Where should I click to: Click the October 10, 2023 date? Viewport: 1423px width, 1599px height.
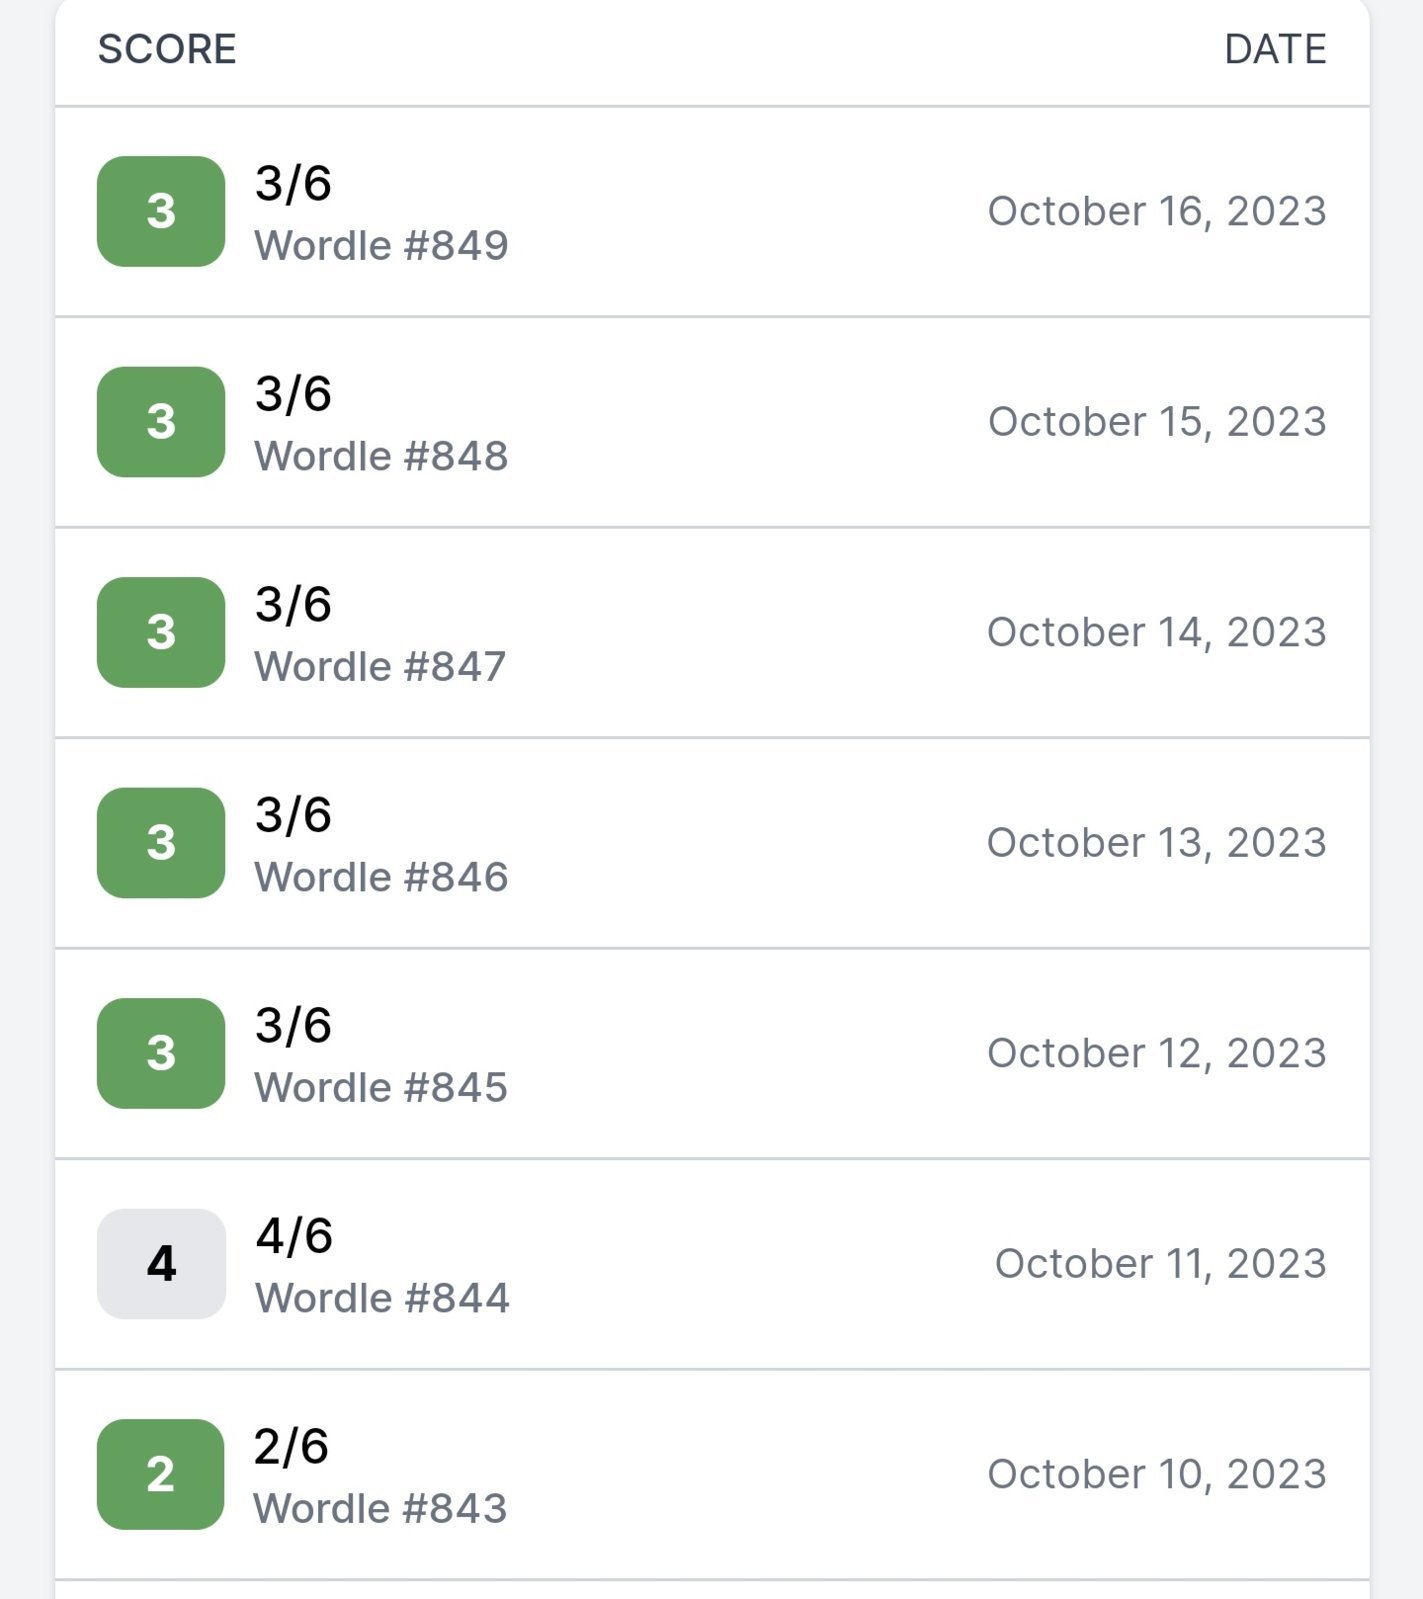pos(1157,1475)
